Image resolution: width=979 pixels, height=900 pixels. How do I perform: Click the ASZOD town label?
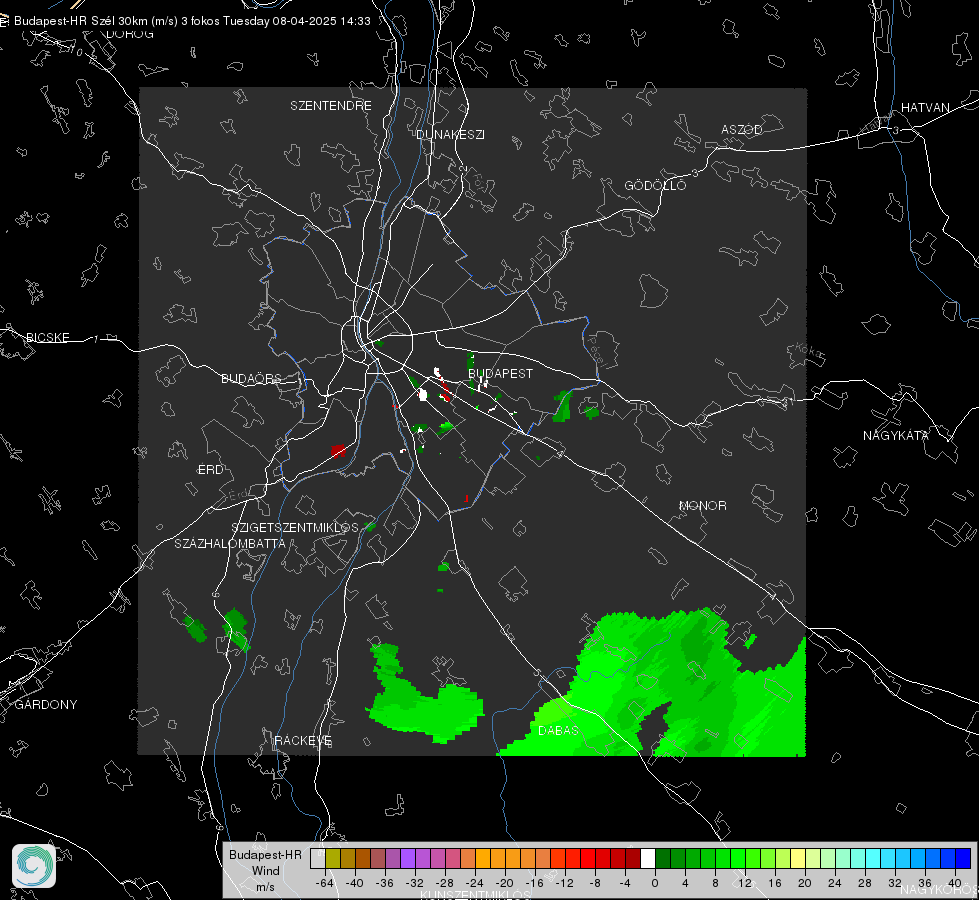(742, 129)
